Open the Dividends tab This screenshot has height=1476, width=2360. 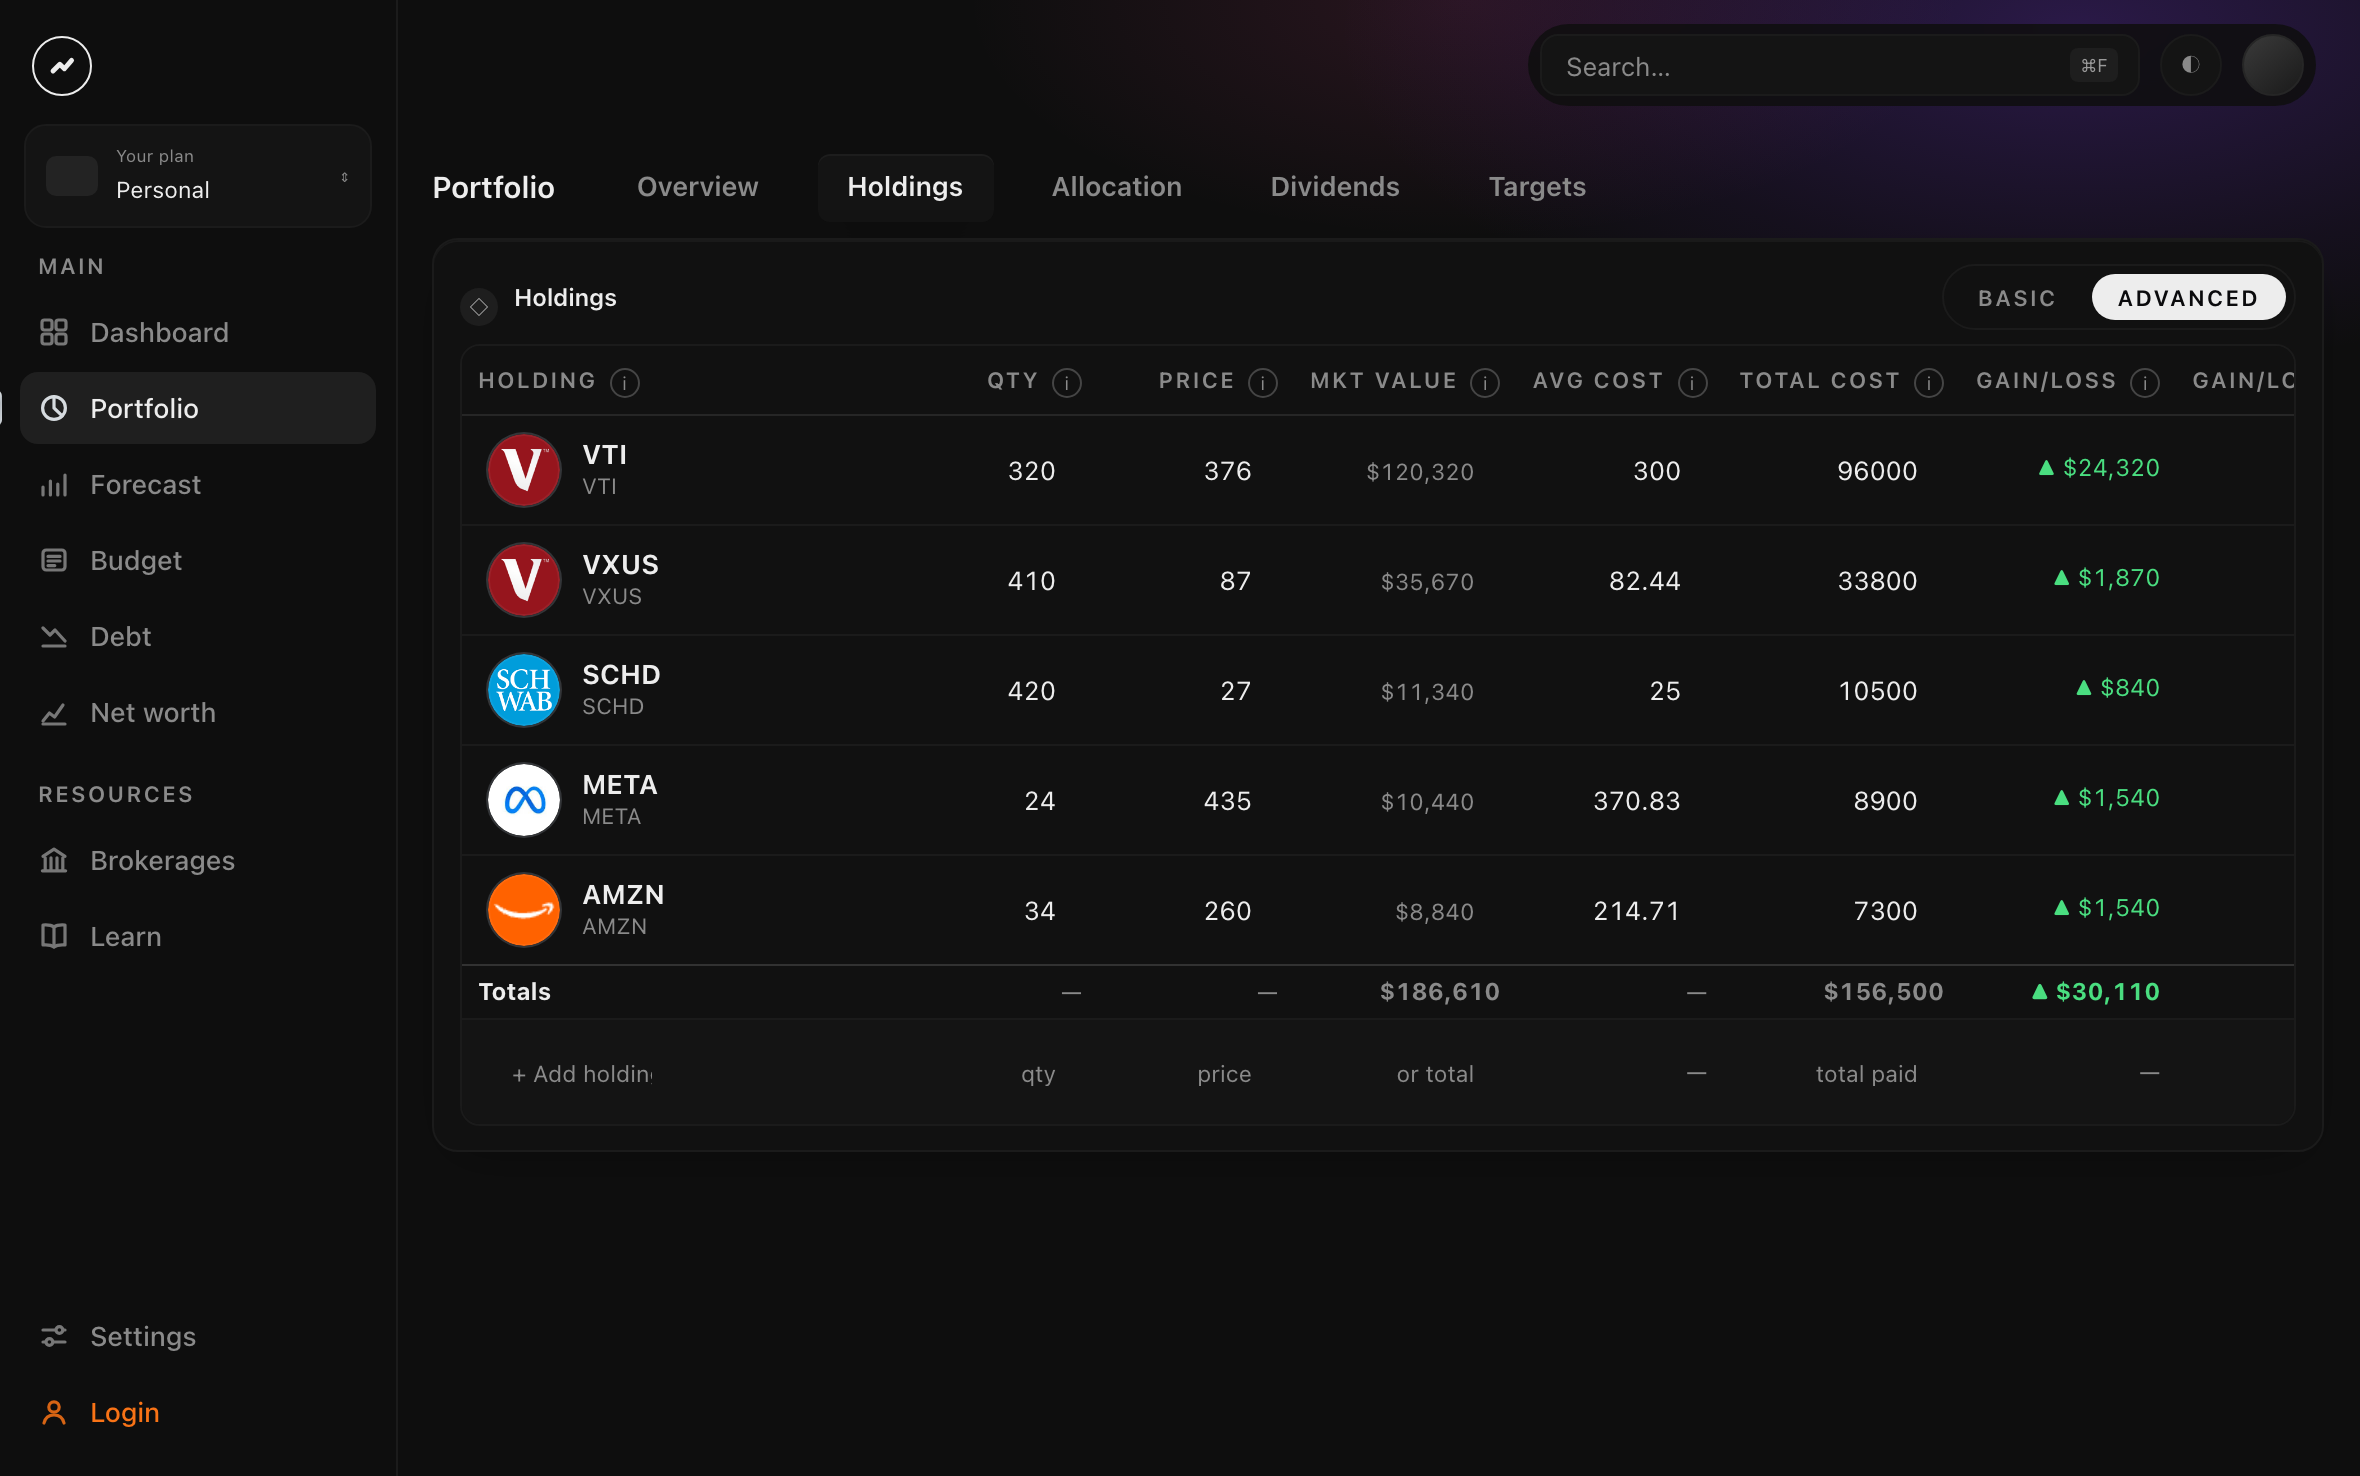[1334, 187]
